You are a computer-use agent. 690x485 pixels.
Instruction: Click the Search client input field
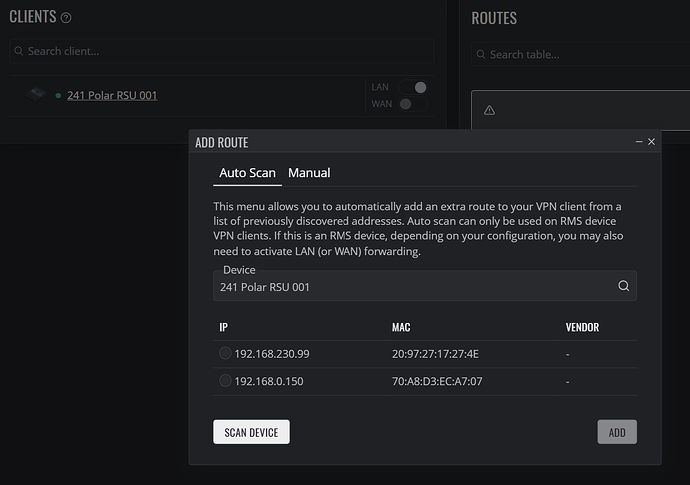click(222, 51)
